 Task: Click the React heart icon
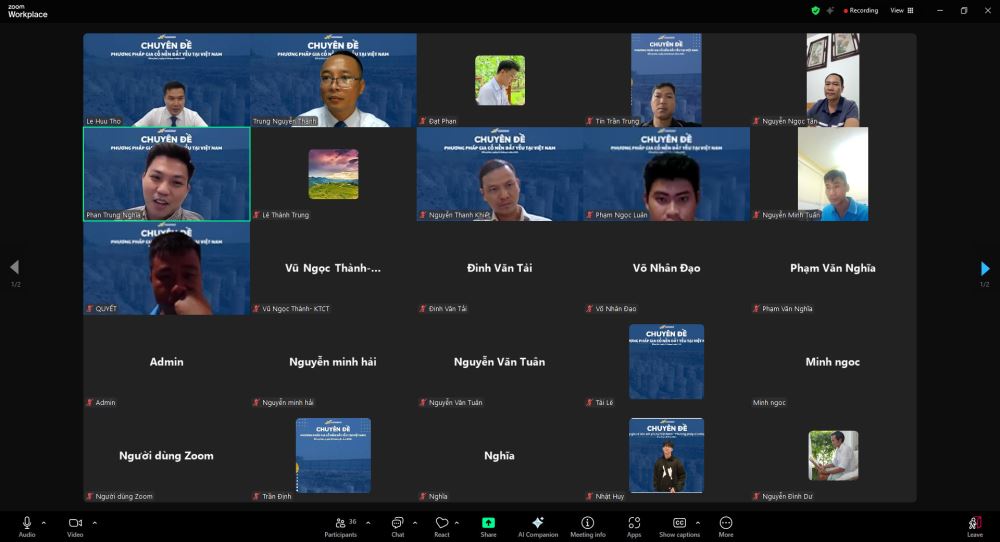[442, 523]
